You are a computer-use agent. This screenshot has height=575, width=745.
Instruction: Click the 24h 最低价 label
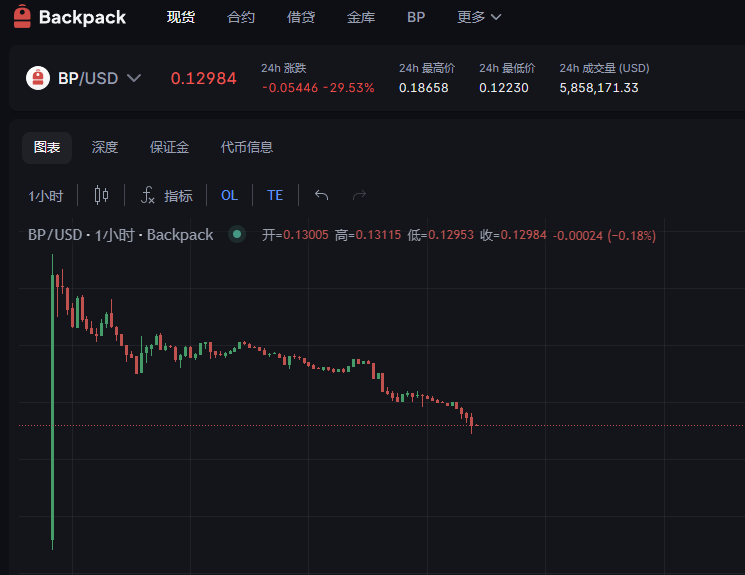click(507, 68)
